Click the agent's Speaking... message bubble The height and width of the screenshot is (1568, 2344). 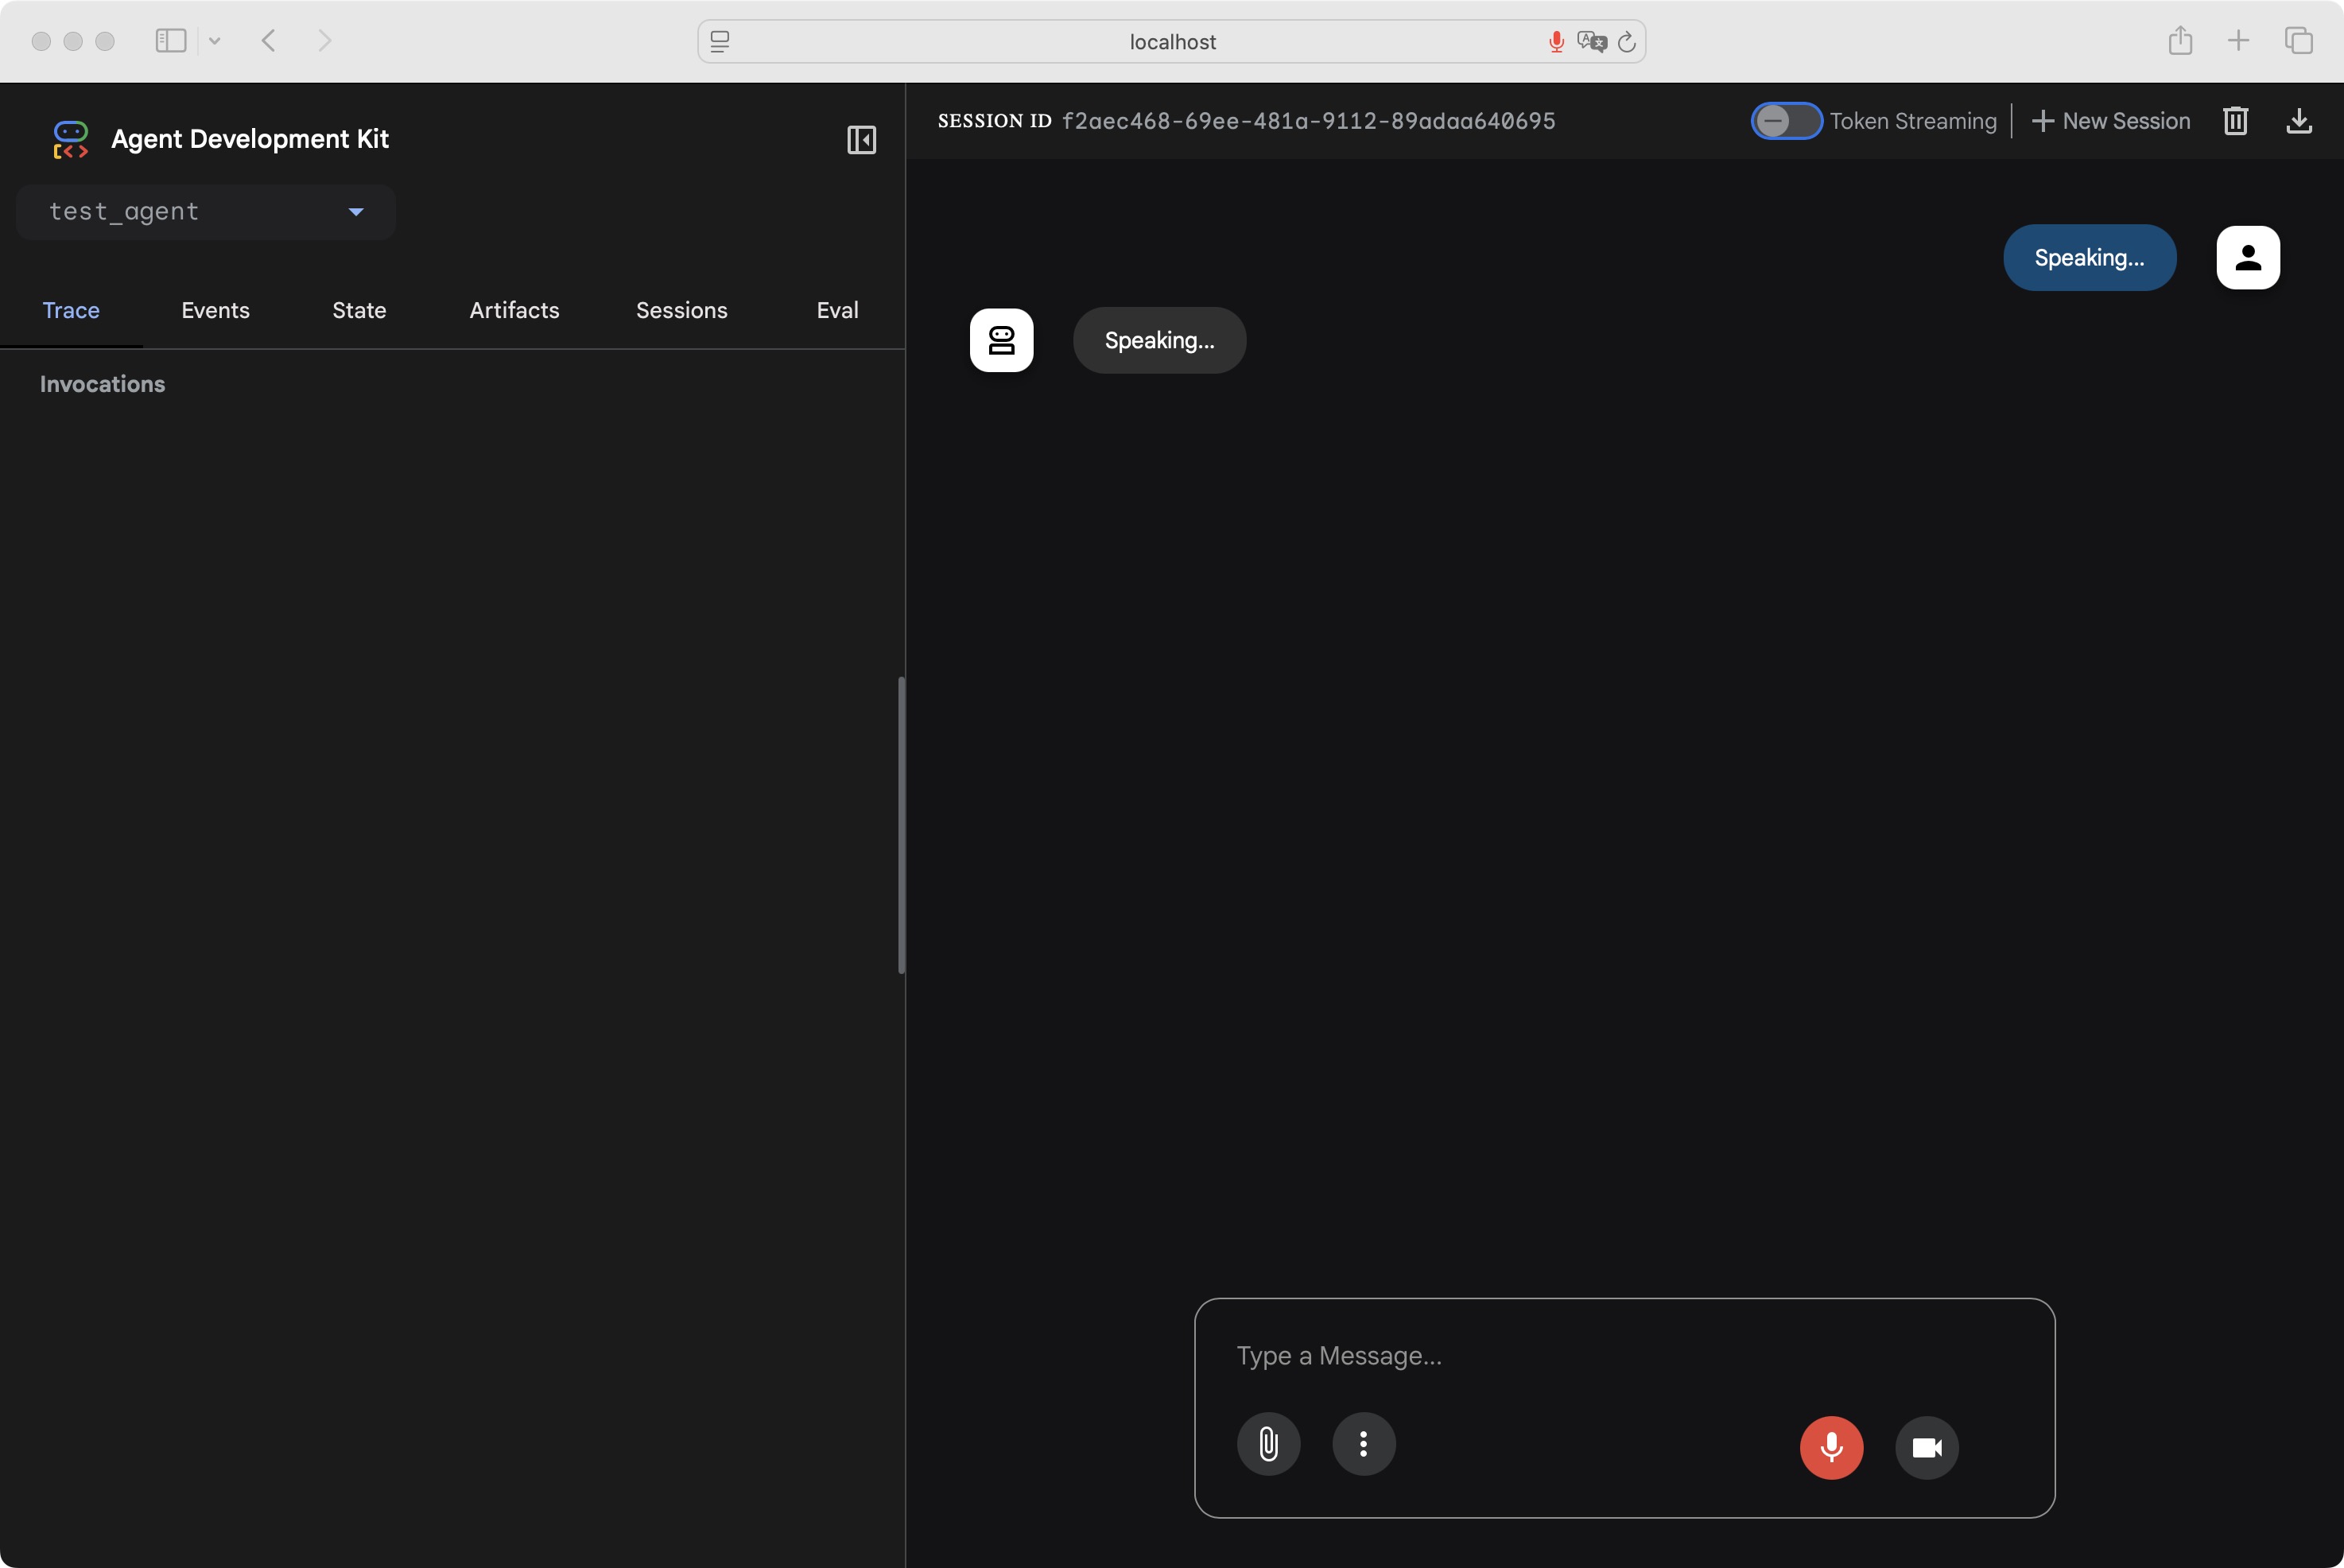click(x=1159, y=340)
